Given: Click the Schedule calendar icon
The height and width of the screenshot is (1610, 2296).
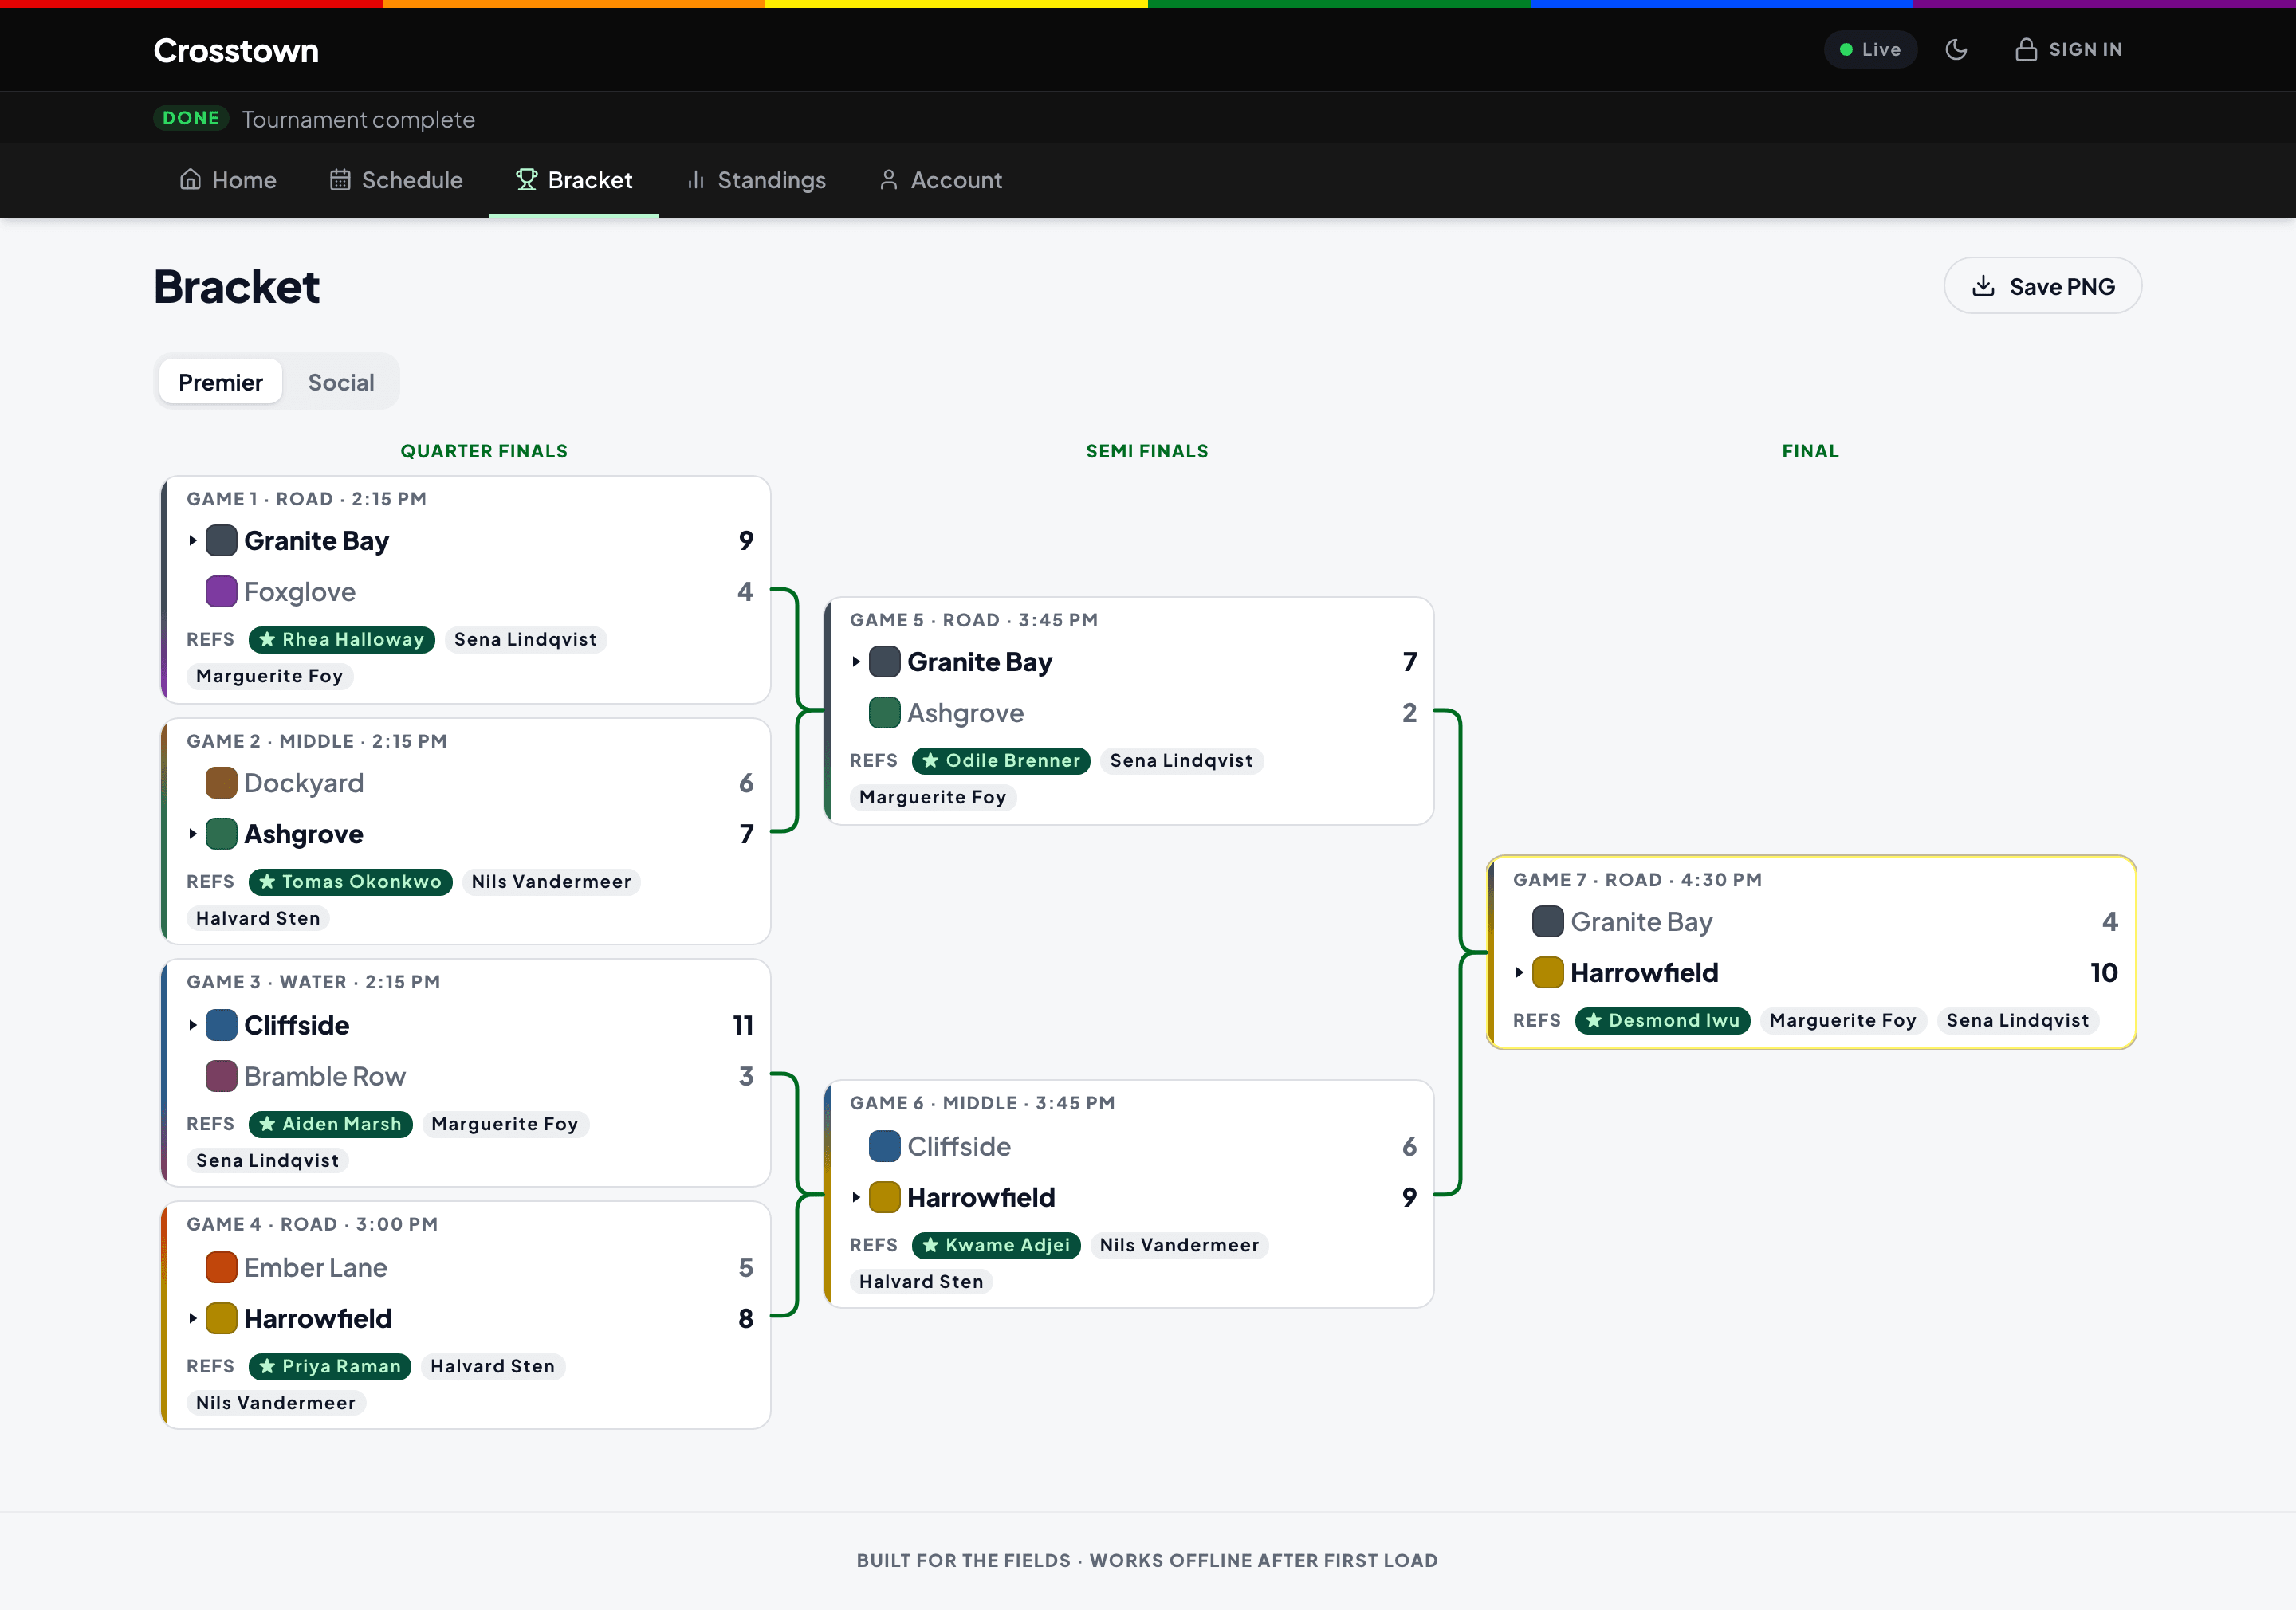Looking at the screenshot, I should point(340,179).
